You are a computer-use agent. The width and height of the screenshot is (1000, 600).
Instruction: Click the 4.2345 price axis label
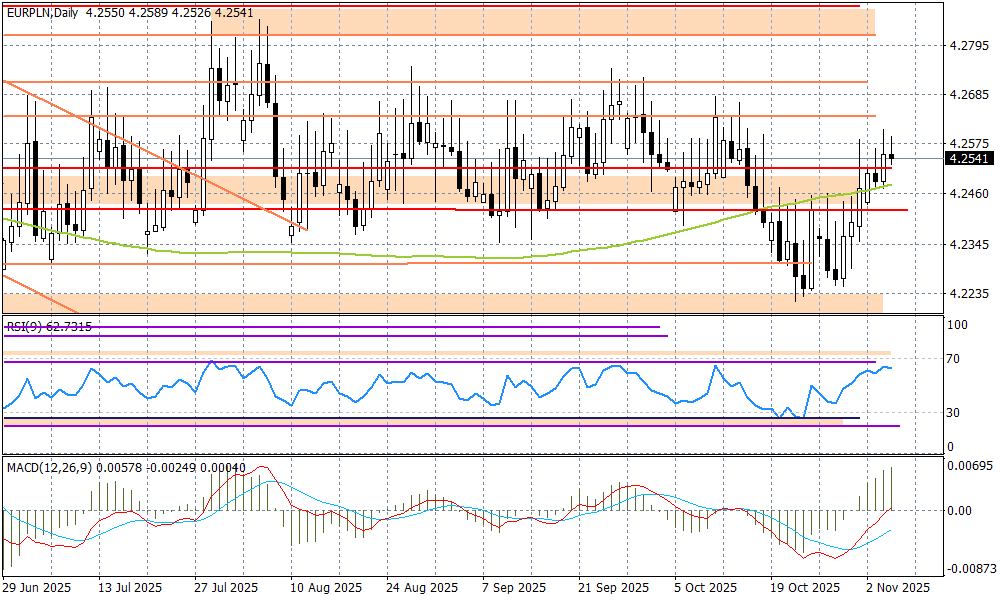(967, 245)
